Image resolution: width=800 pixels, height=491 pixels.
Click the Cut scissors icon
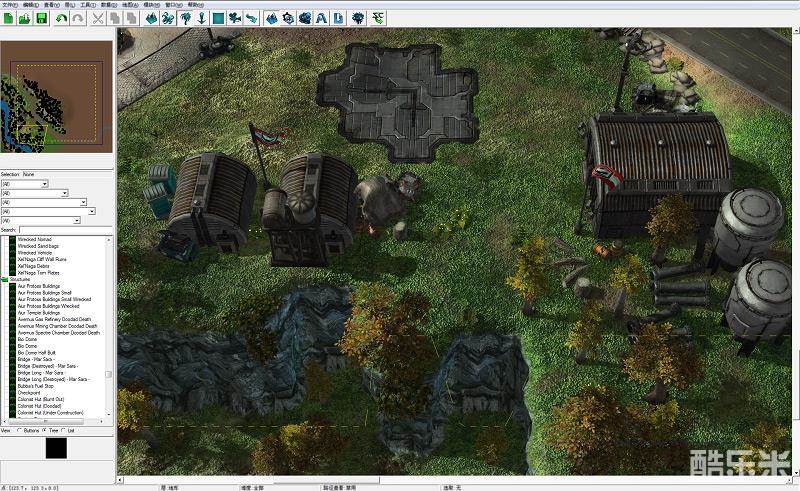(98, 18)
